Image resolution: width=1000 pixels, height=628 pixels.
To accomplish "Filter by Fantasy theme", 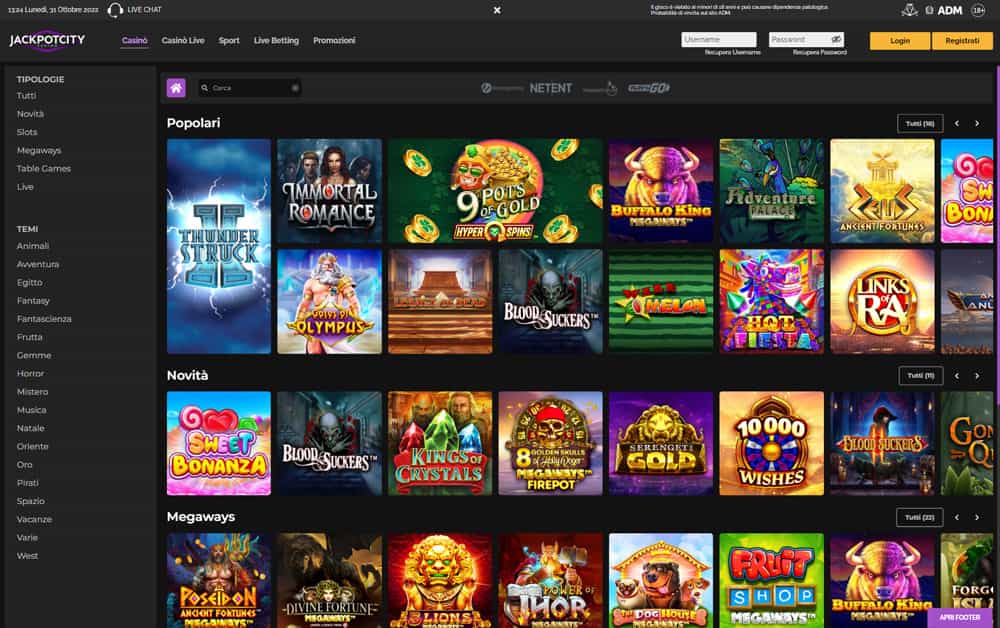I will click(33, 300).
